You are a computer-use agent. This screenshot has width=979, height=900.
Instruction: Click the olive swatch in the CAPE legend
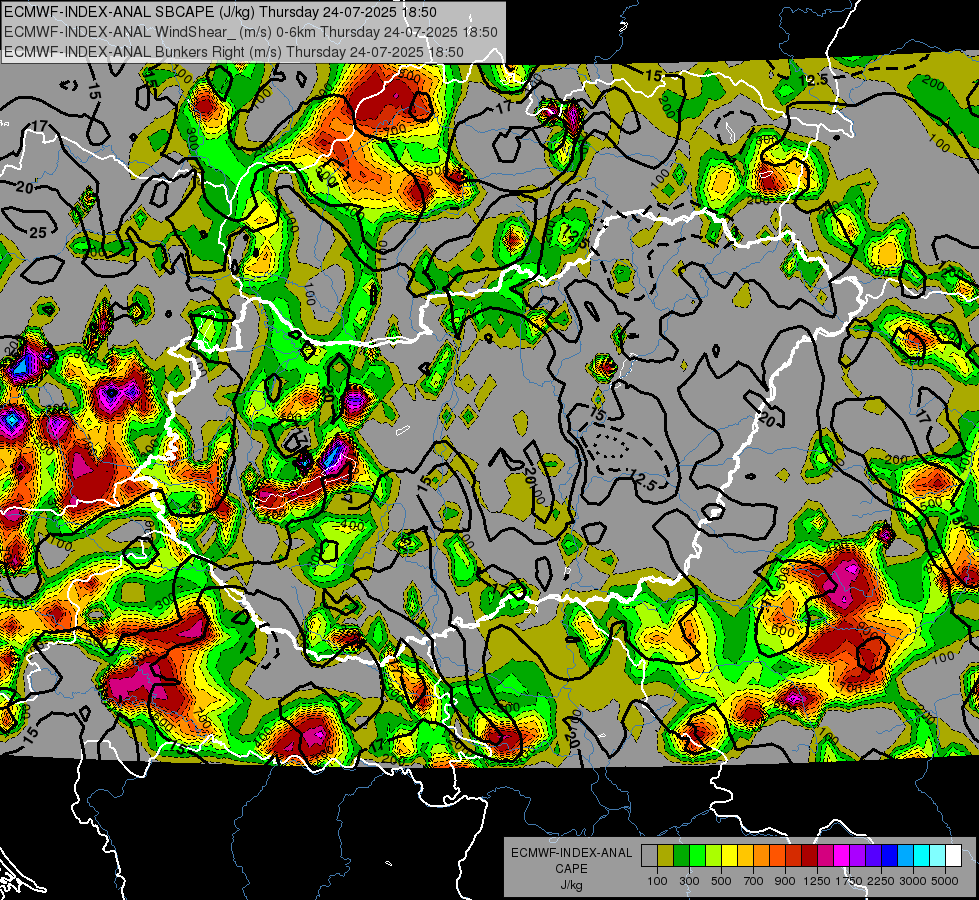click(666, 855)
